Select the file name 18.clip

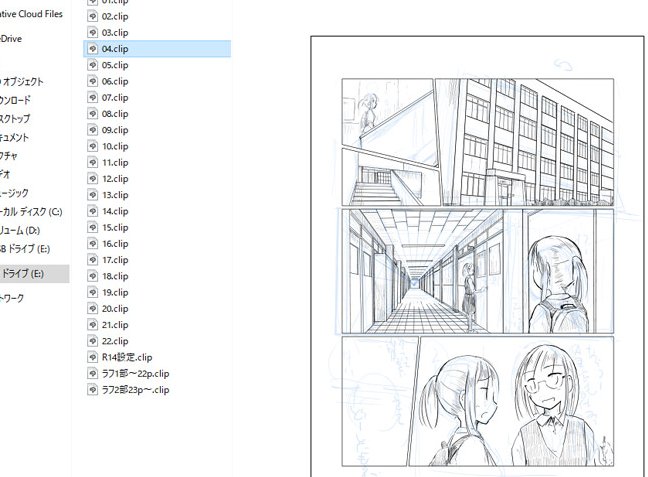point(115,276)
